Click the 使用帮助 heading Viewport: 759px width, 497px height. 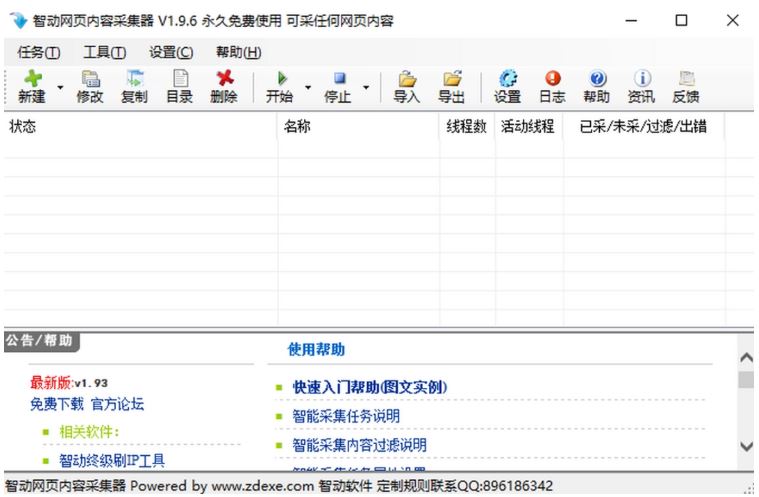[316, 349]
